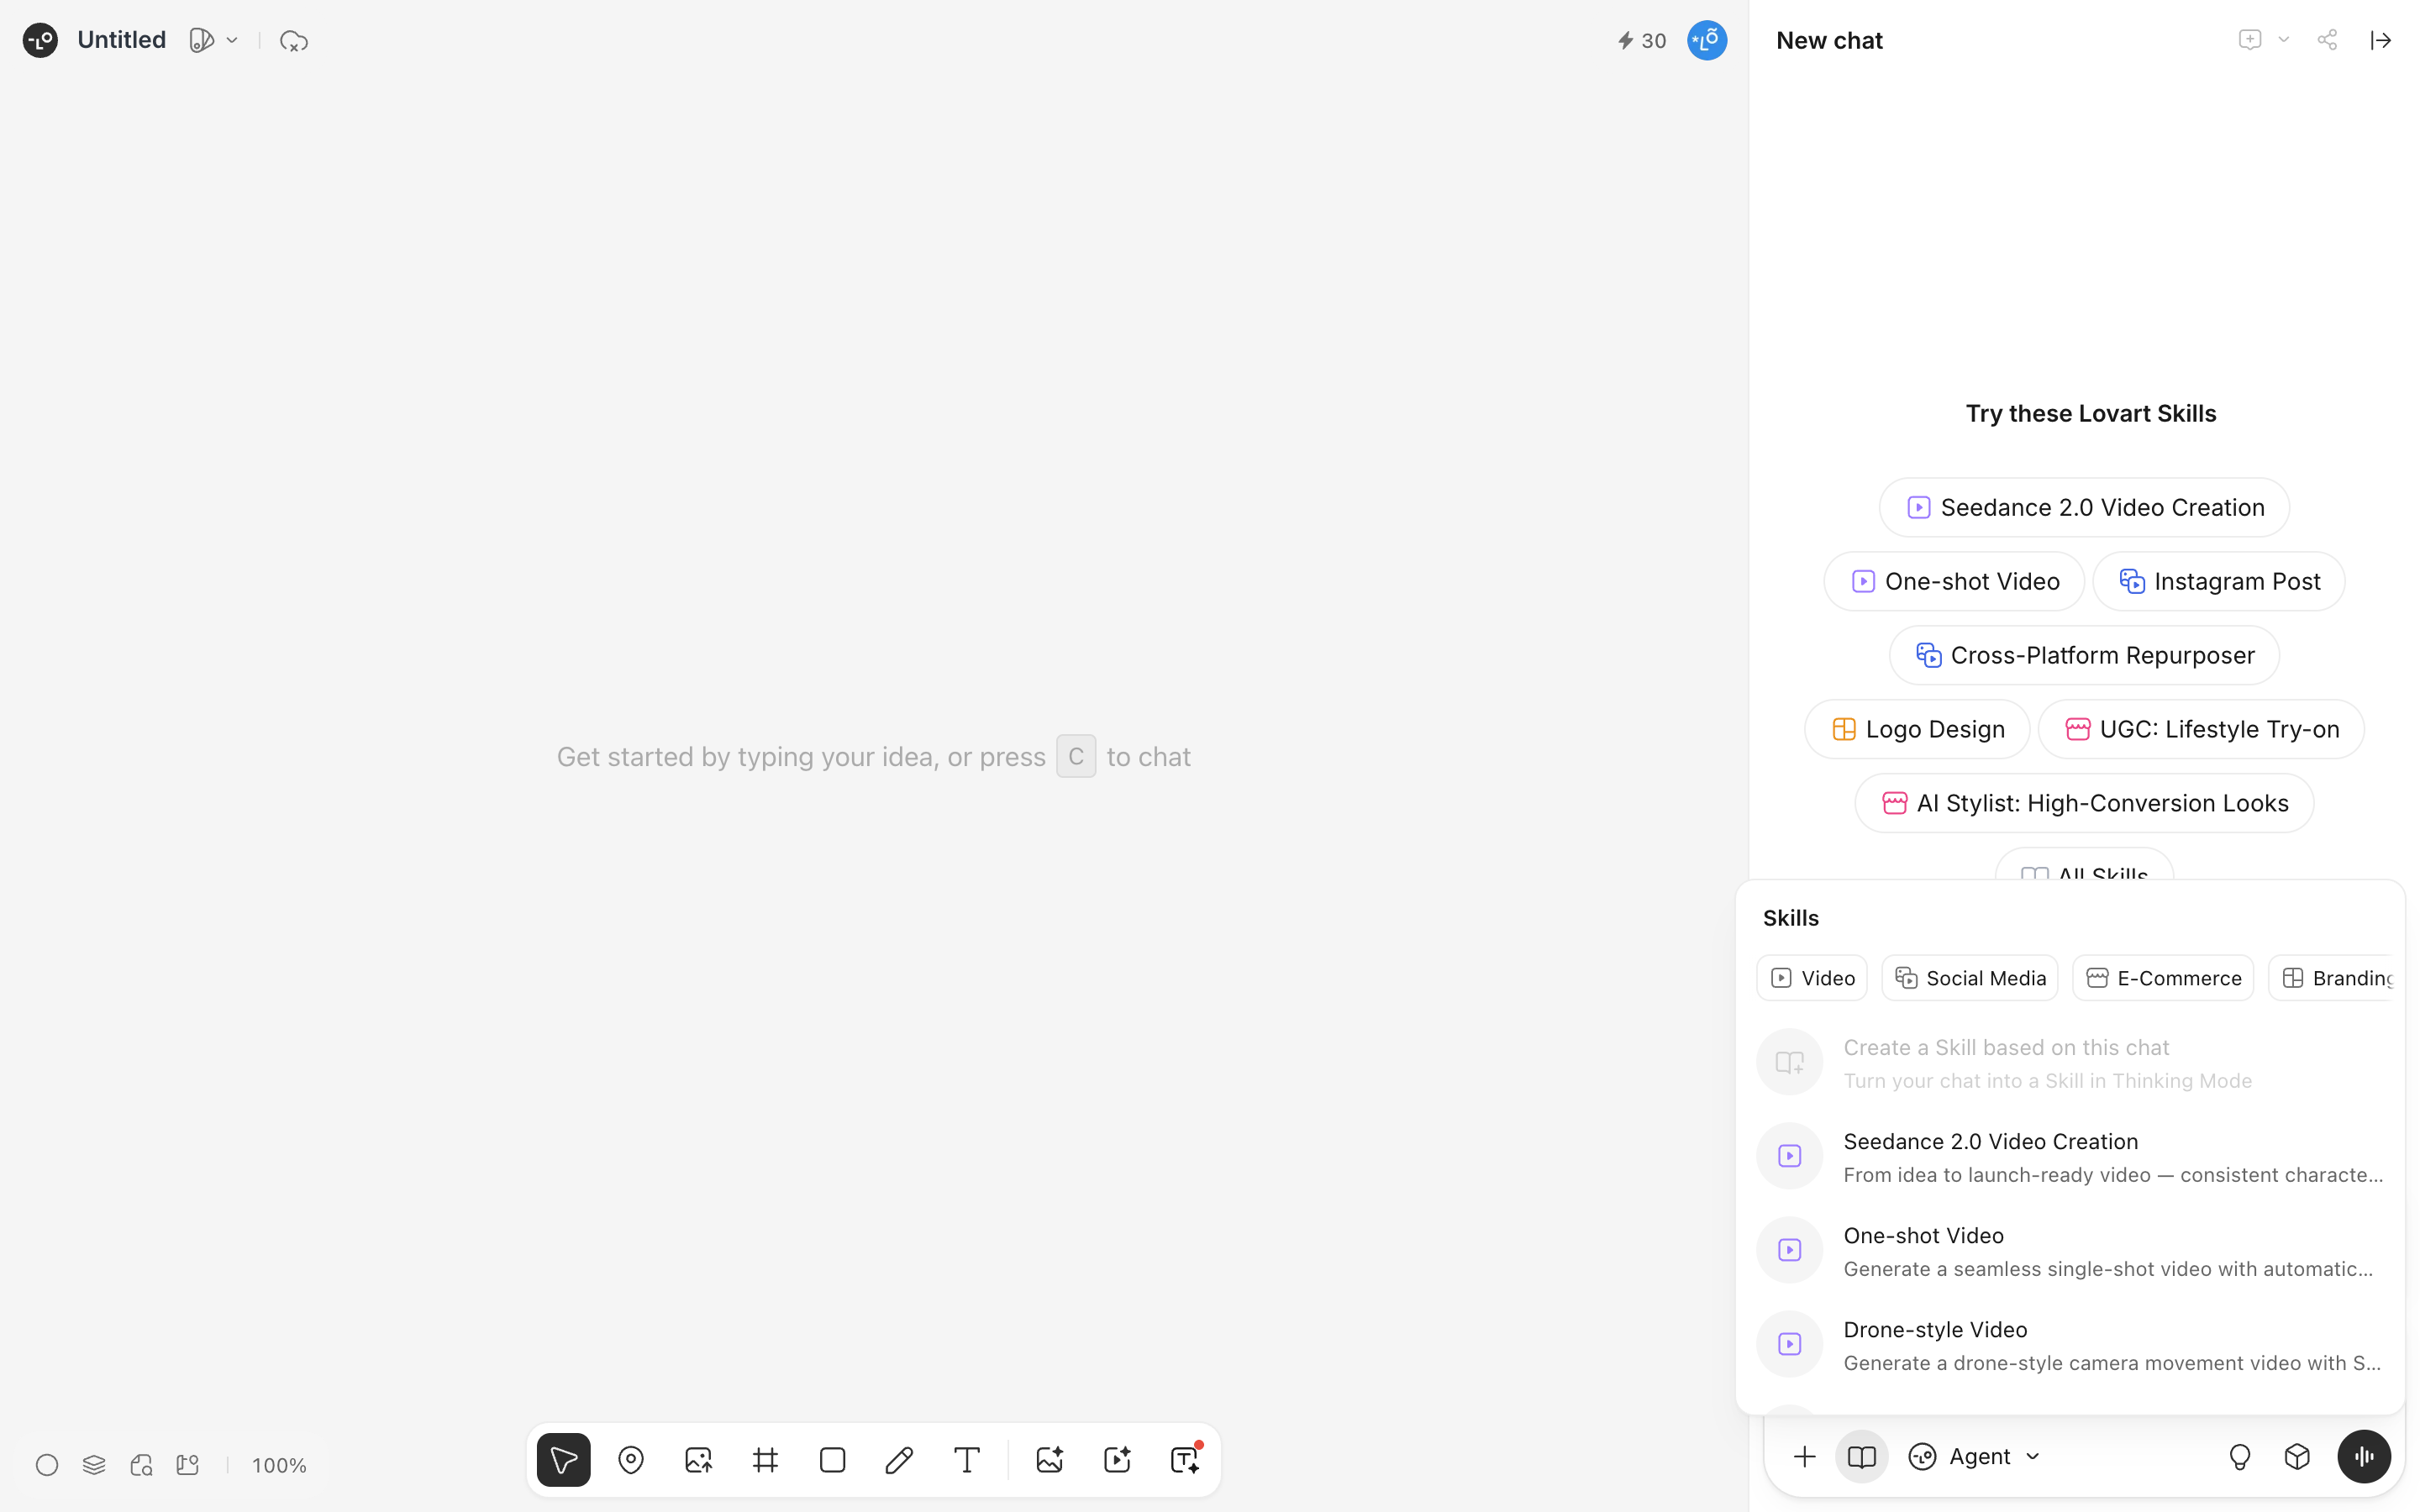Viewport: 2420px width, 1512px height.
Task: Click the Lovart logo home icon
Action: coord(40,40)
